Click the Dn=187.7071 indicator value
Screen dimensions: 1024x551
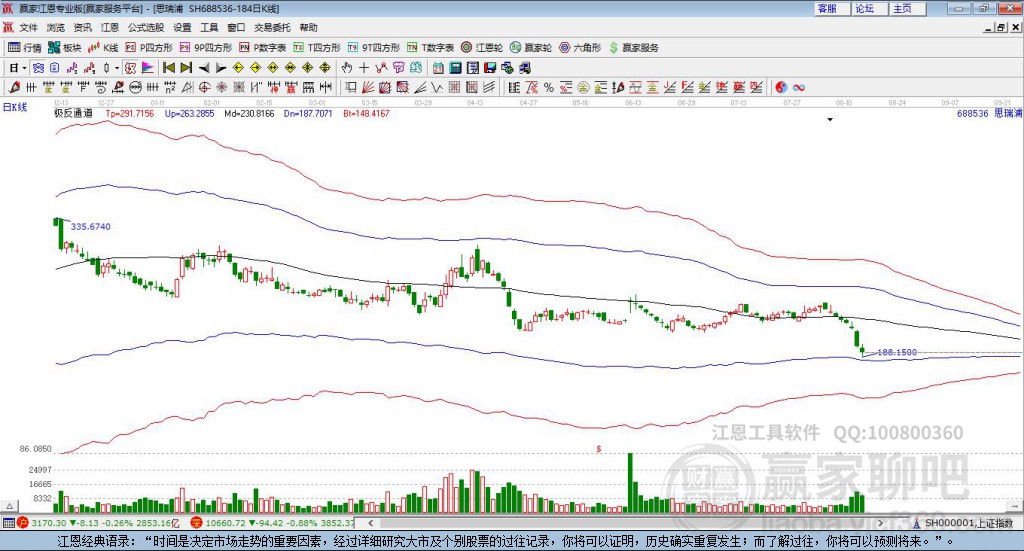click(308, 114)
